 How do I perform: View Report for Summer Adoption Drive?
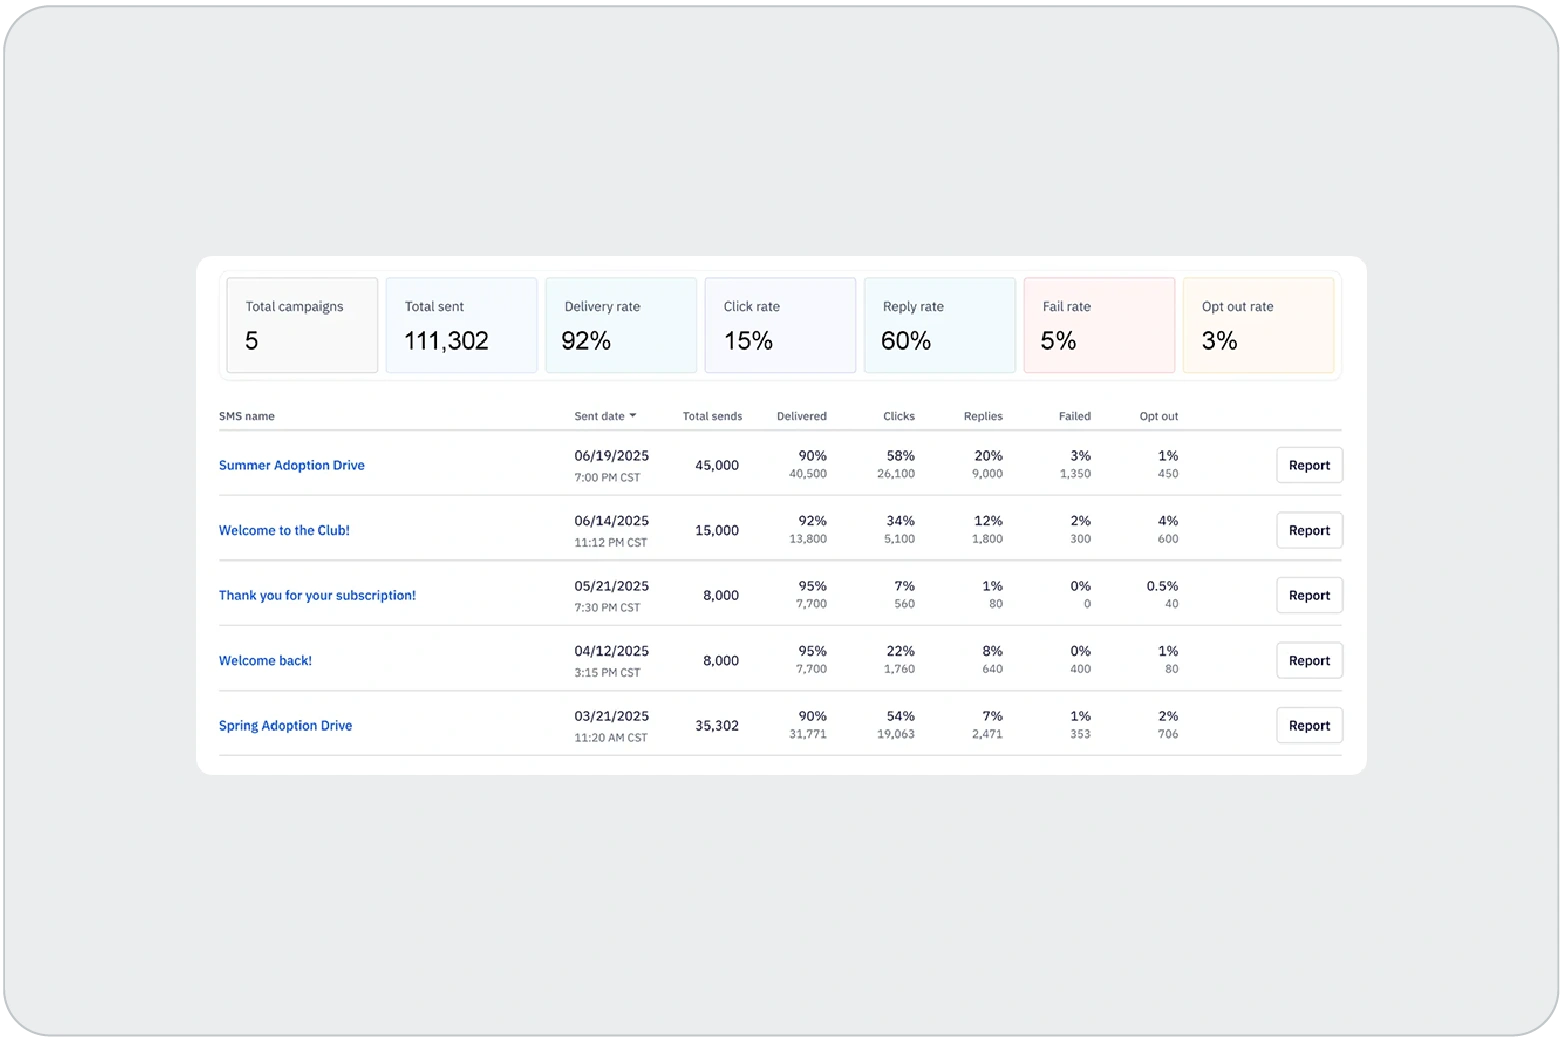tap(1308, 465)
